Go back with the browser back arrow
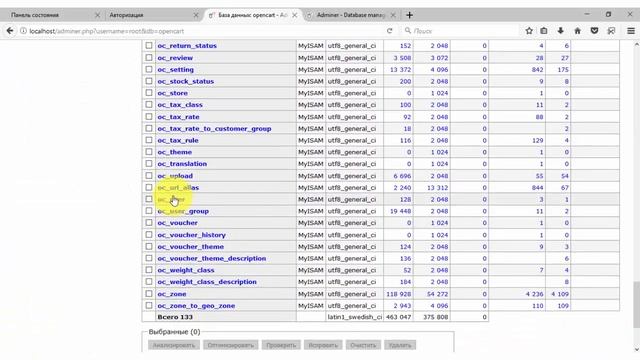Screen dimensions: 640x360 10,31
